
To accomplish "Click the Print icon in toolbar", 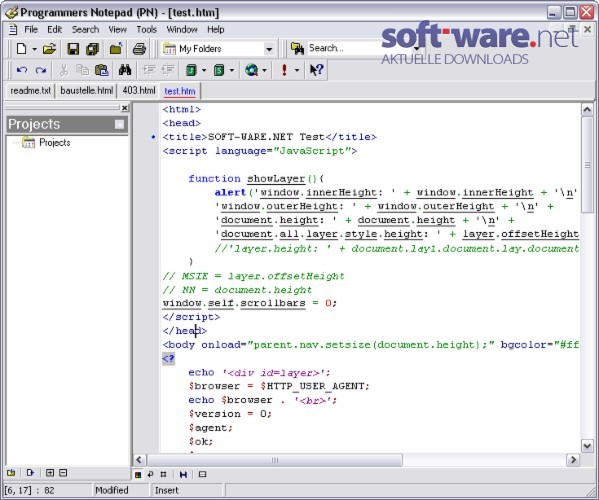I will pyautogui.click(x=139, y=49).
